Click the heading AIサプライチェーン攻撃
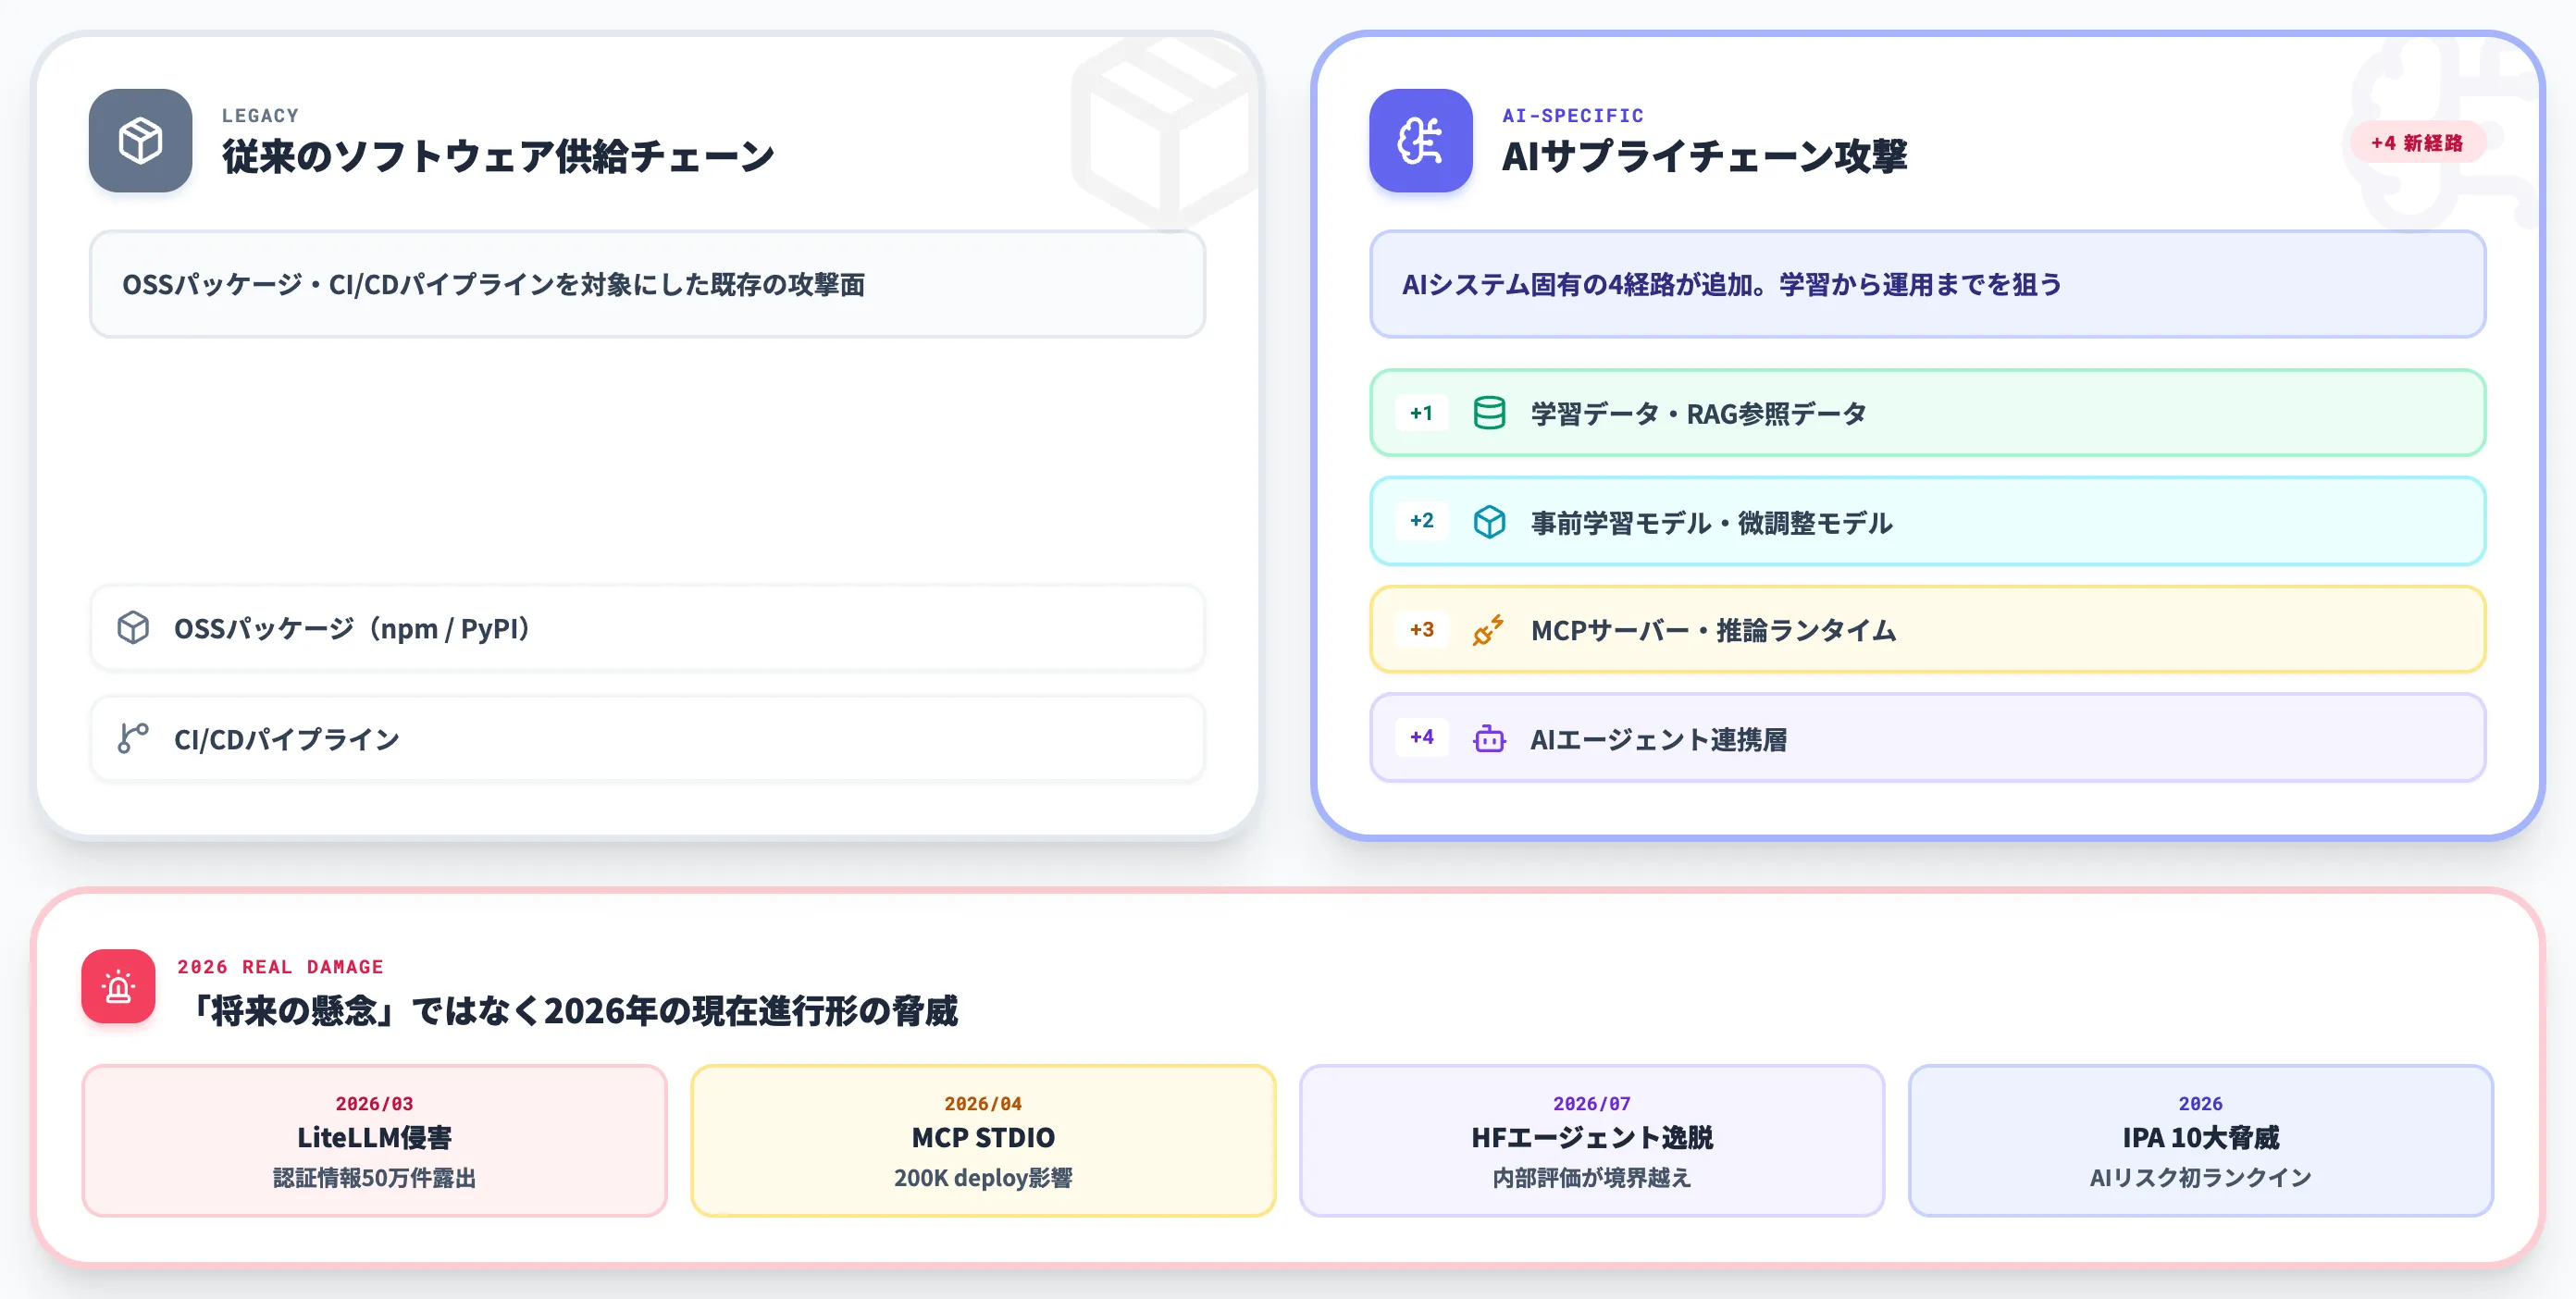 [x=1704, y=156]
